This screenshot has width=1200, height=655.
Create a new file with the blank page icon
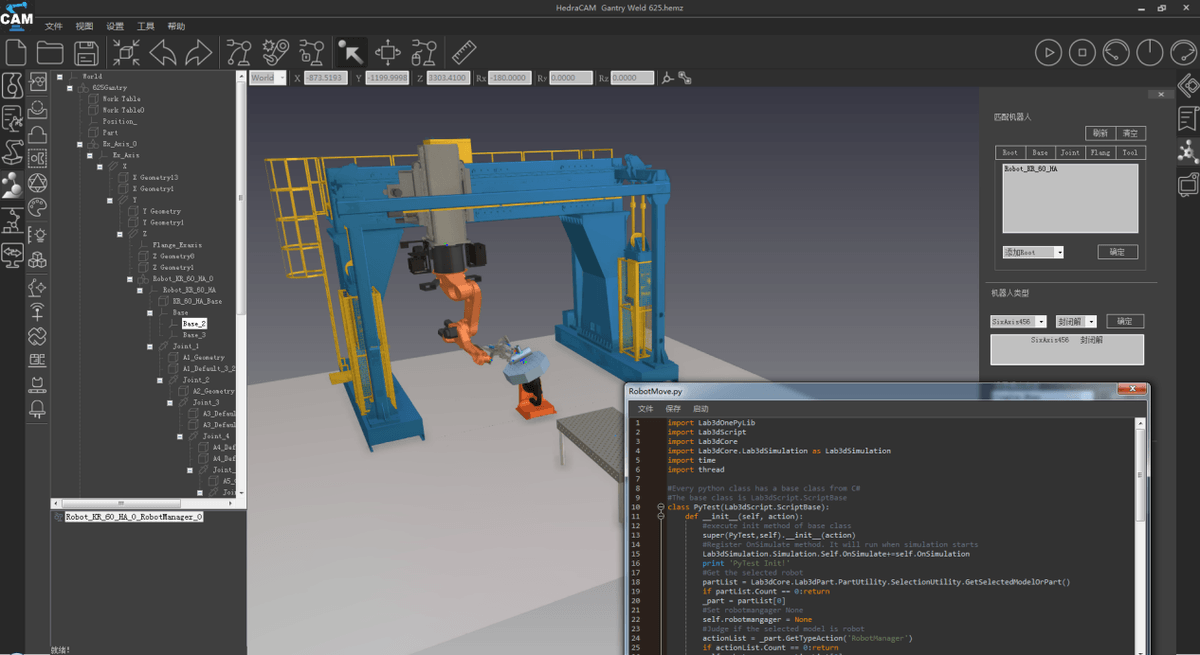pos(16,51)
